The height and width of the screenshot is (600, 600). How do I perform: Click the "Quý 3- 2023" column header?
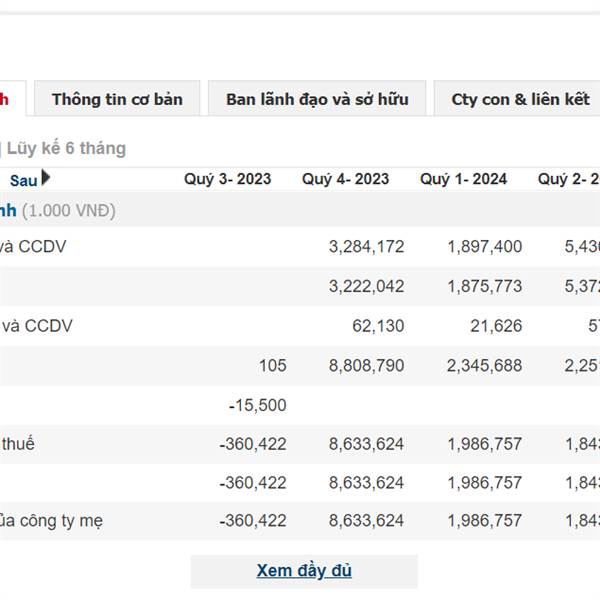pos(227,179)
